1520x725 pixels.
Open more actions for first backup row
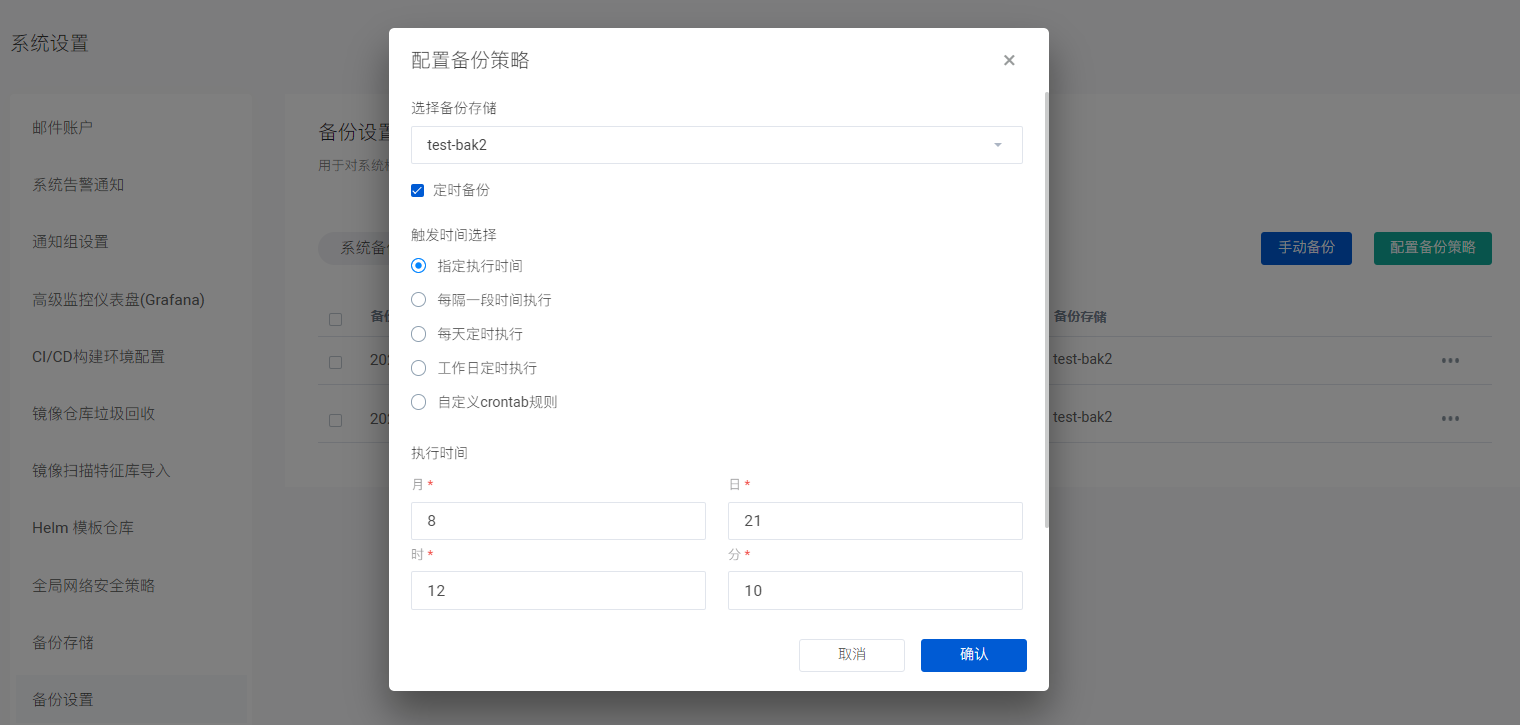pyautogui.click(x=1450, y=361)
